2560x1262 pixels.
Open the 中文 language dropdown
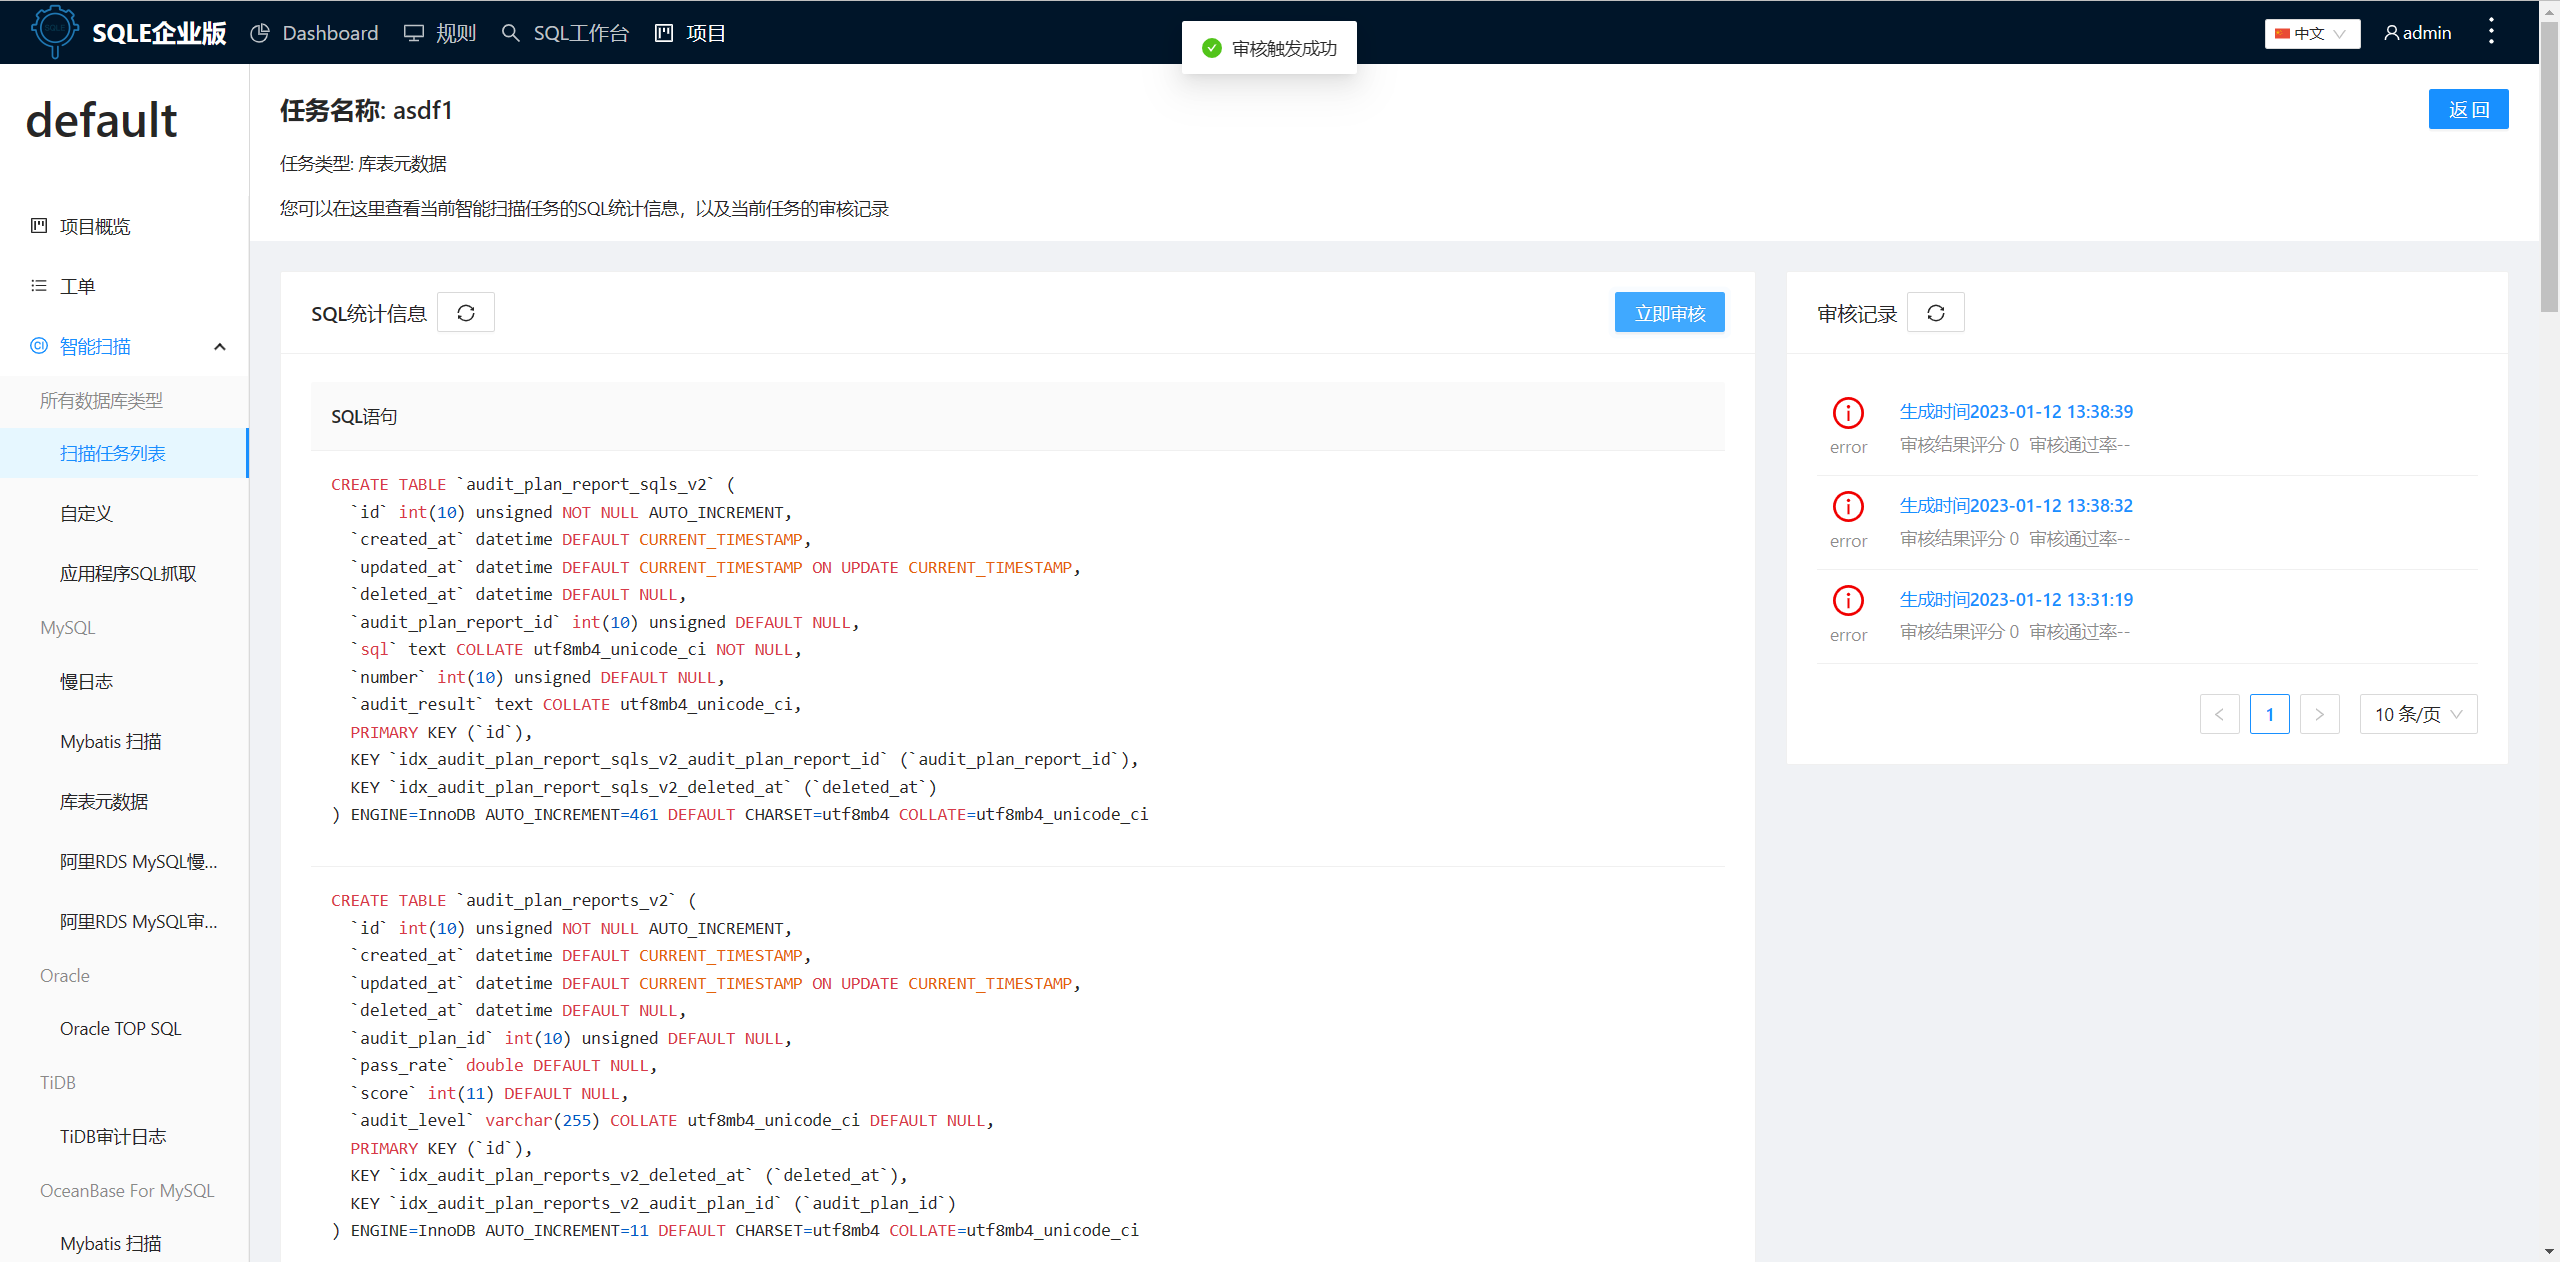coord(2311,33)
